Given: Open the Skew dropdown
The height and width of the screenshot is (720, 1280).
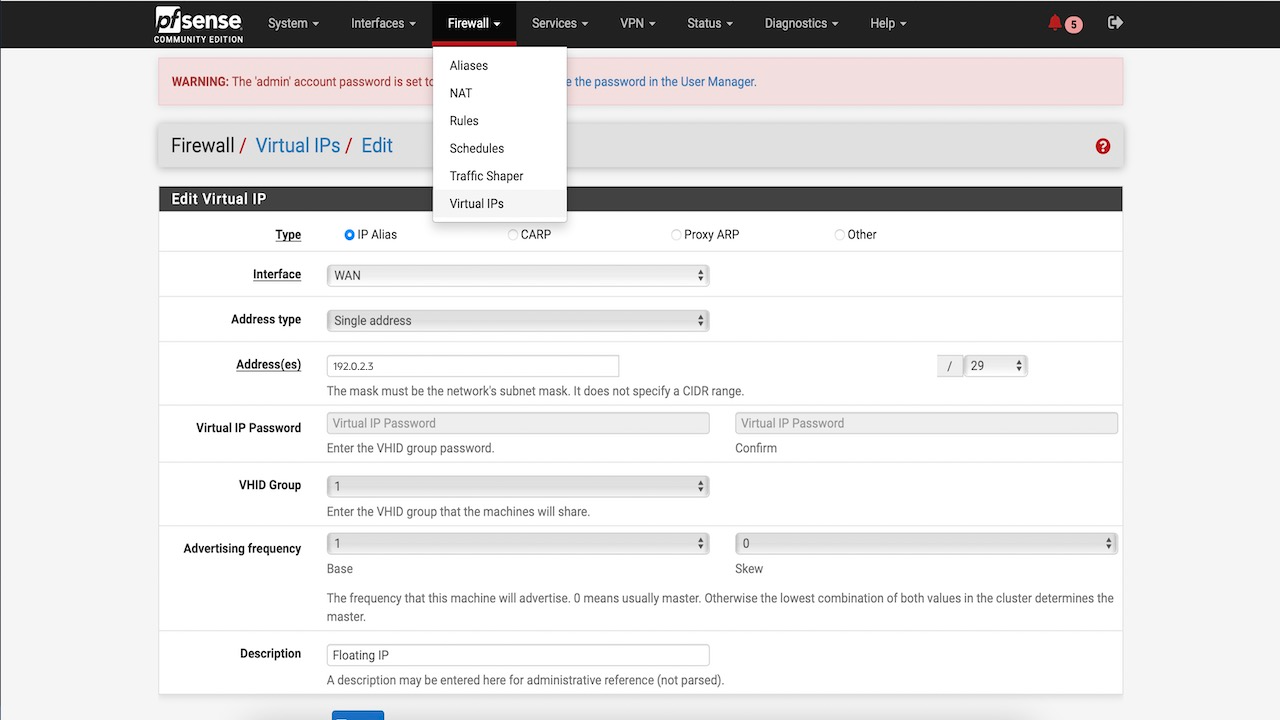Looking at the screenshot, I should coord(925,543).
